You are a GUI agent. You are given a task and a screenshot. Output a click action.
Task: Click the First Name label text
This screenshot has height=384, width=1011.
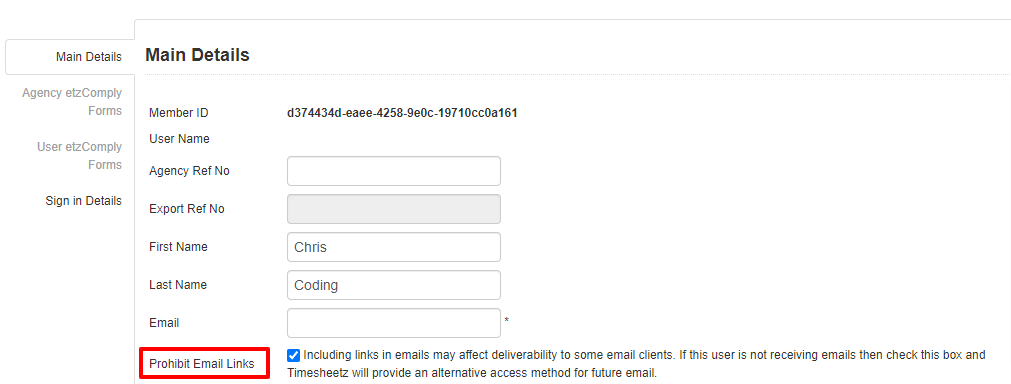tap(178, 247)
